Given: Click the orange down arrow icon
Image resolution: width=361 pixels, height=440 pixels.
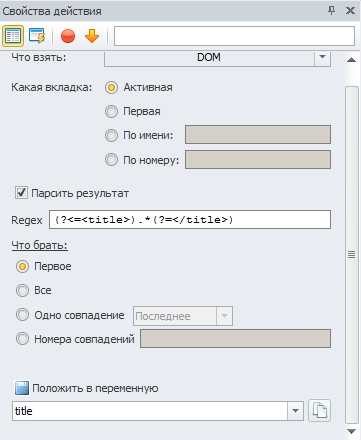Looking at the screenshot, I should [92, 36].
